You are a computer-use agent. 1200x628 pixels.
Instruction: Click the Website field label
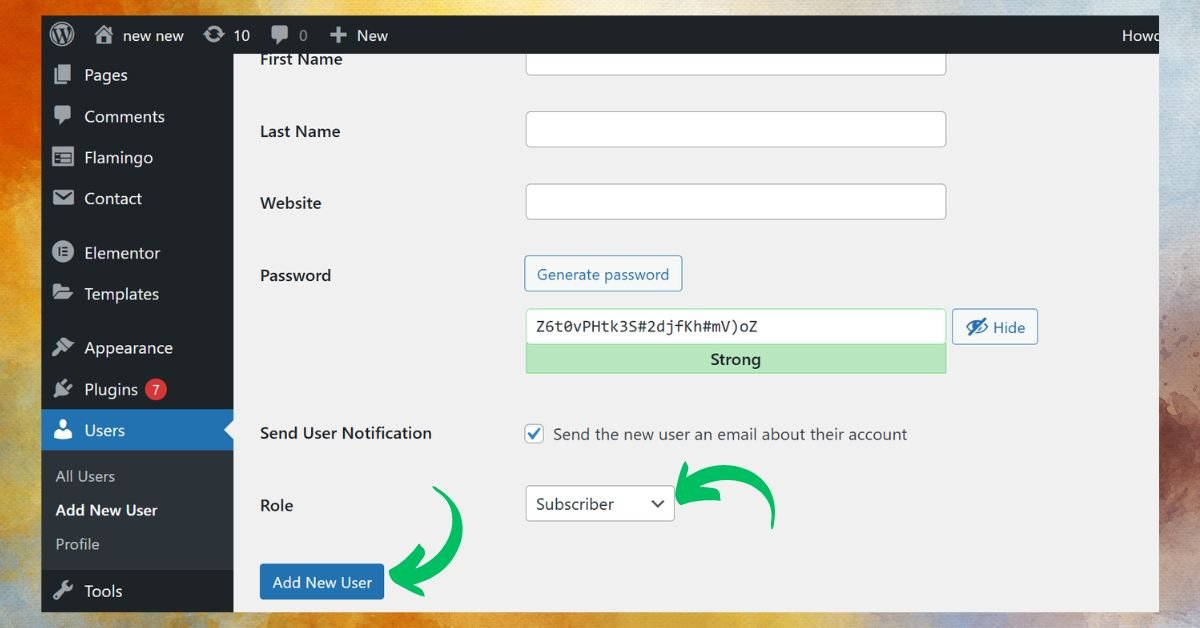coord(291,203)
